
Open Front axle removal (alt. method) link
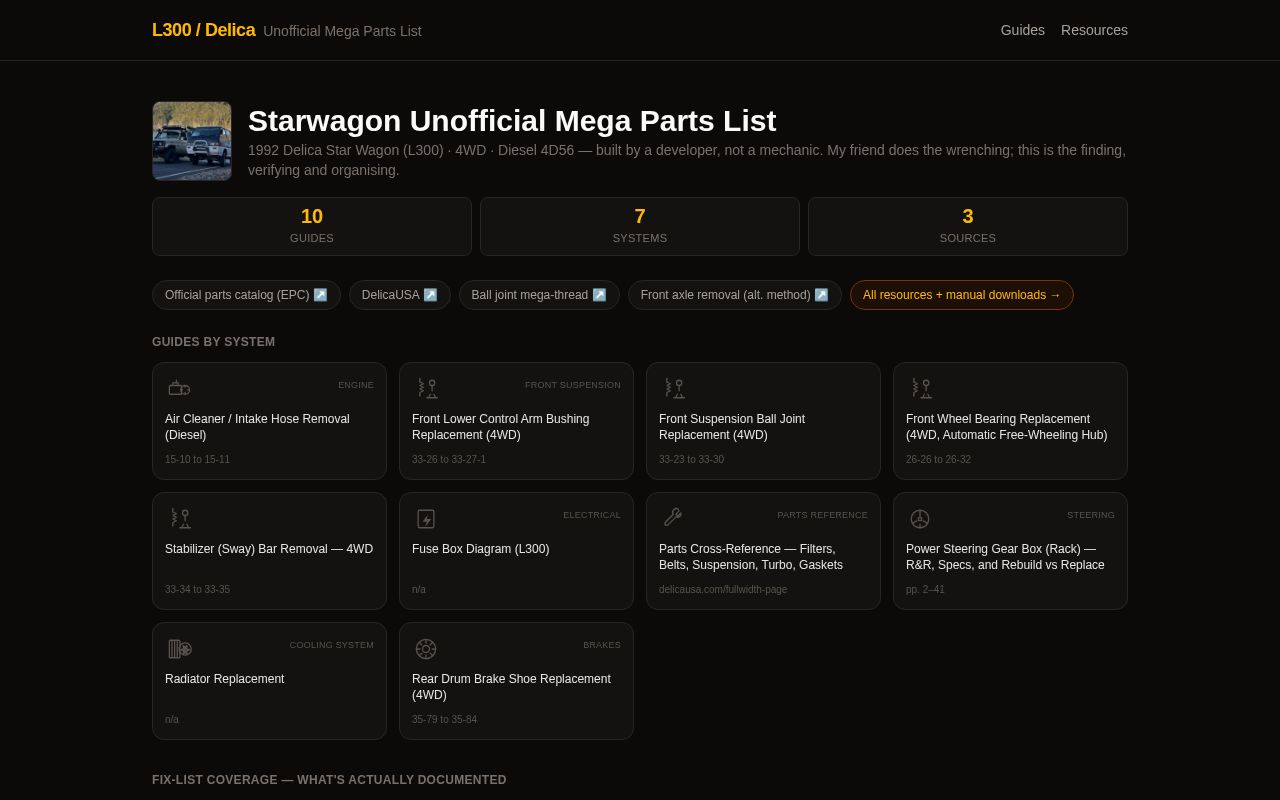[x=735, y=295]
